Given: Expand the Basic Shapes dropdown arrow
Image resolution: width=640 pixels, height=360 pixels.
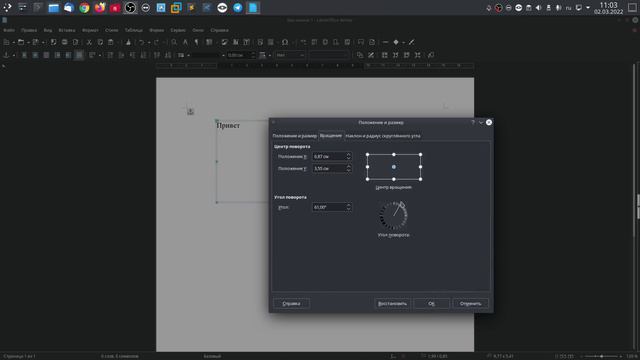Looking at the screenshot, I should 403,42.
